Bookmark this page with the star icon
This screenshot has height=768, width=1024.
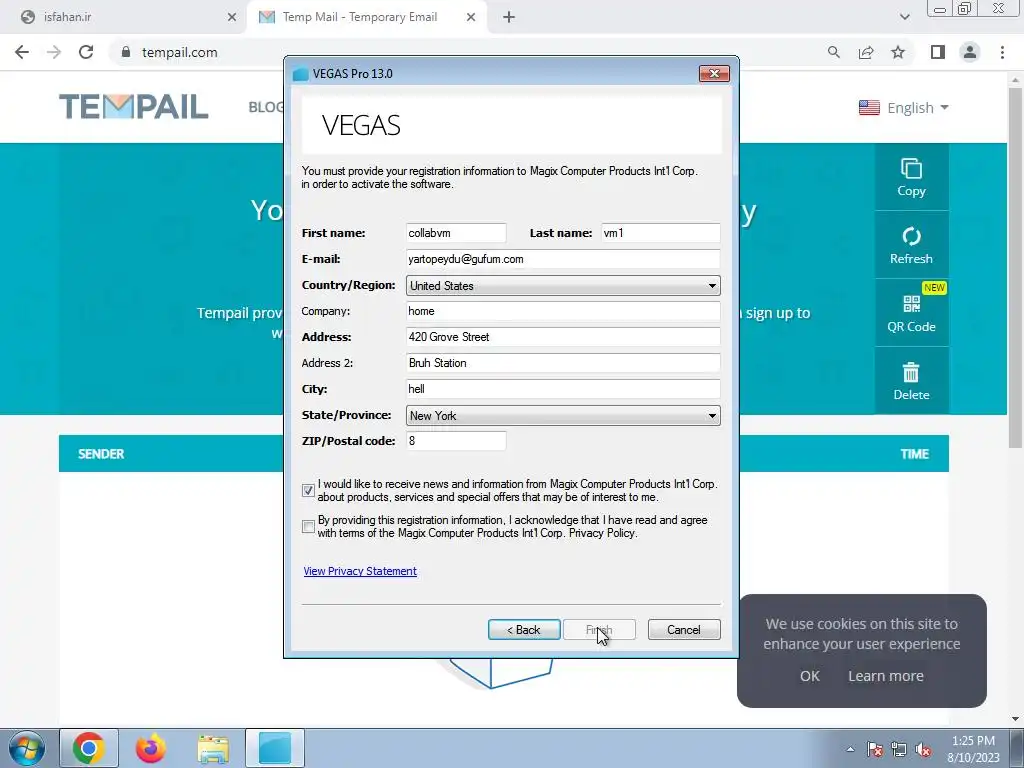(x=898, y=52)
